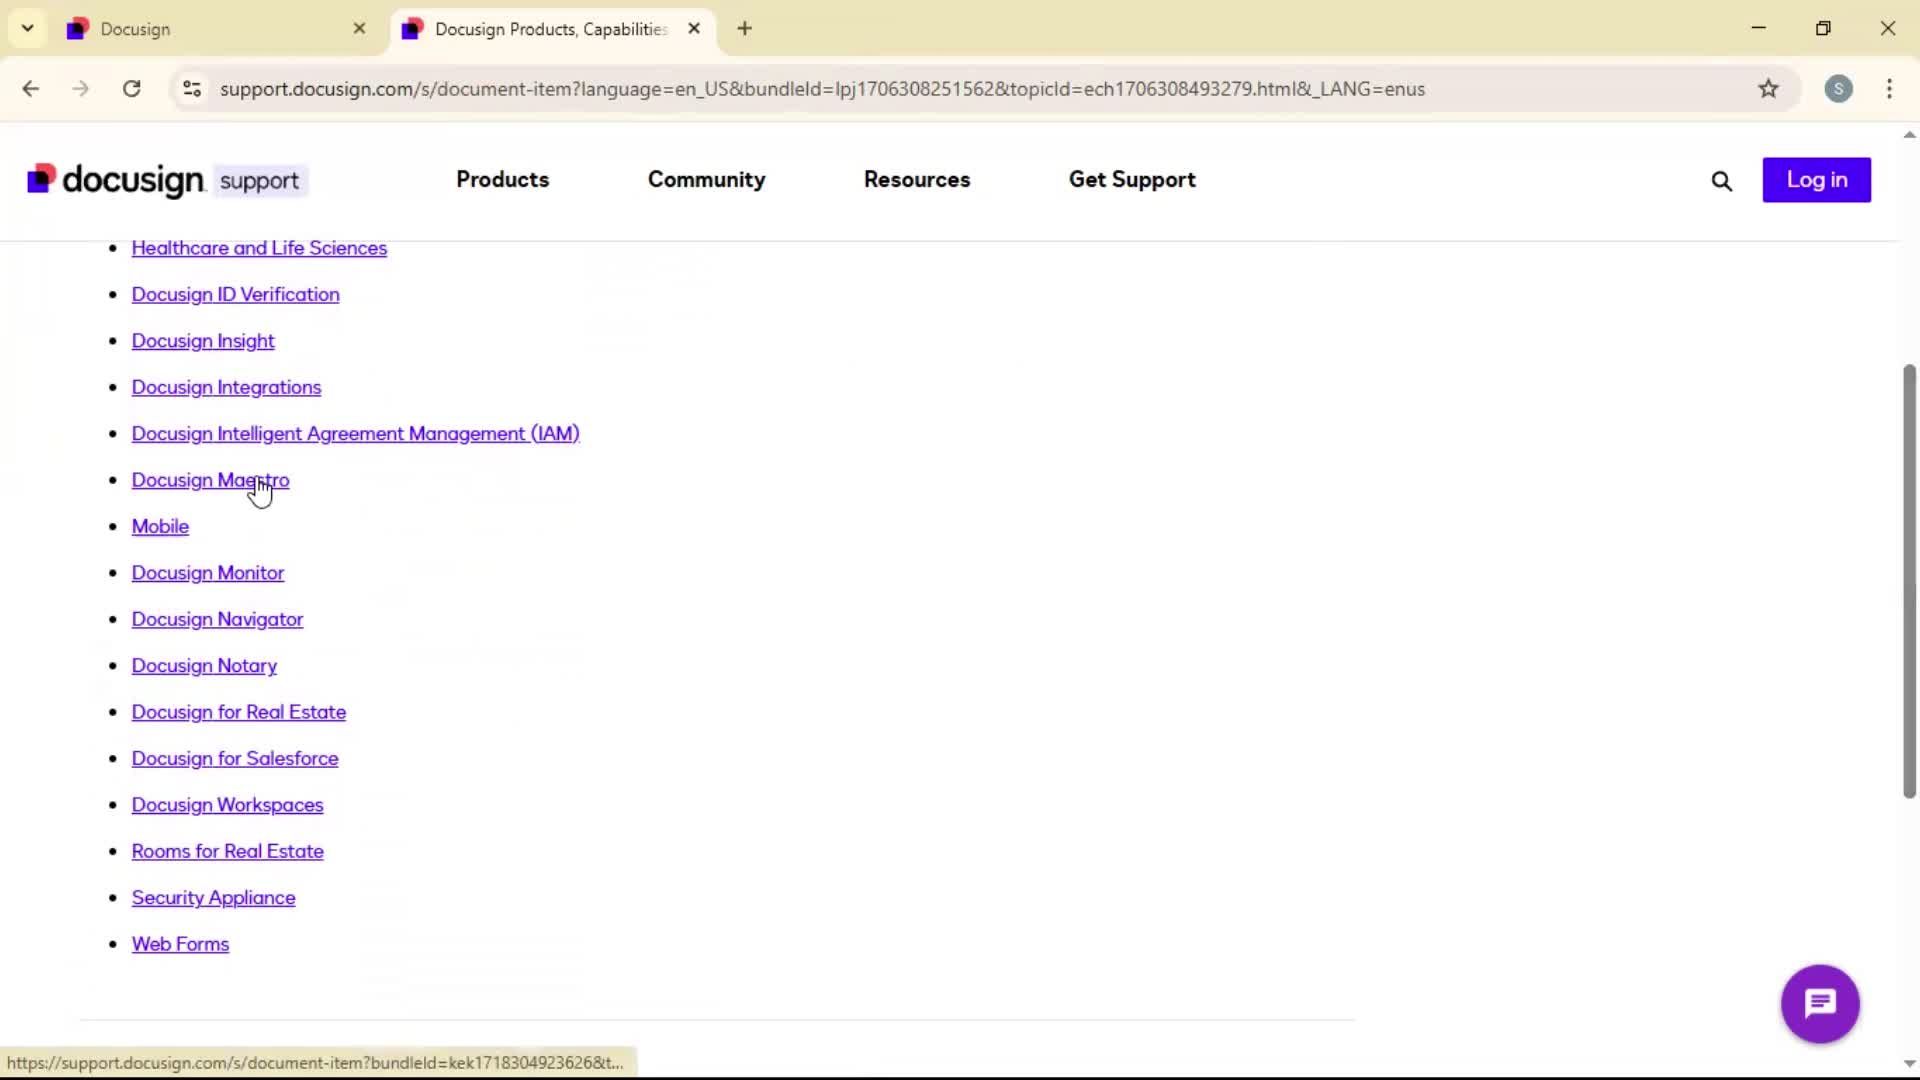1920x1080 pixels.
Task: Open Docusign for Salesforce link
Action: (235, 759)
